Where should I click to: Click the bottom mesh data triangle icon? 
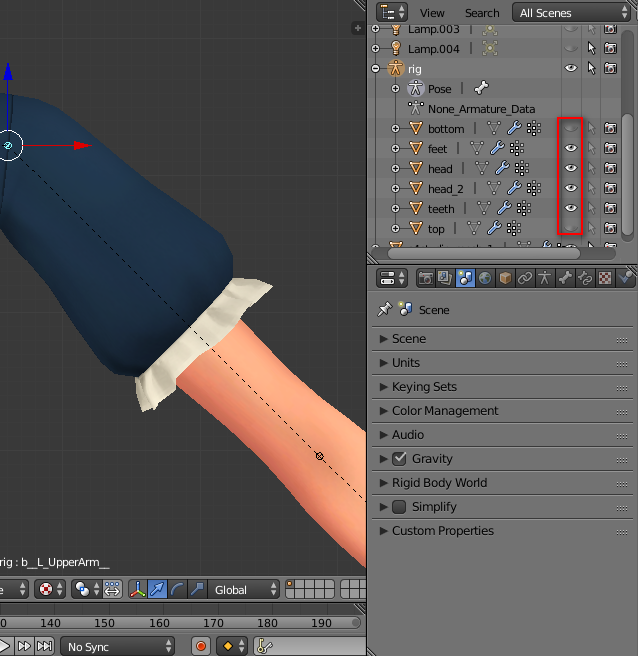(494, 128)
